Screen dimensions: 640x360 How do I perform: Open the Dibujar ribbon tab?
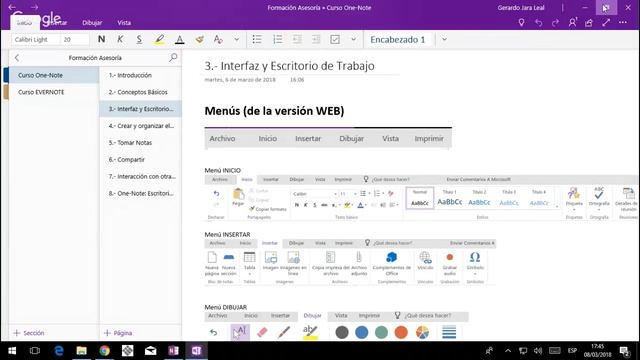[92, 23]
